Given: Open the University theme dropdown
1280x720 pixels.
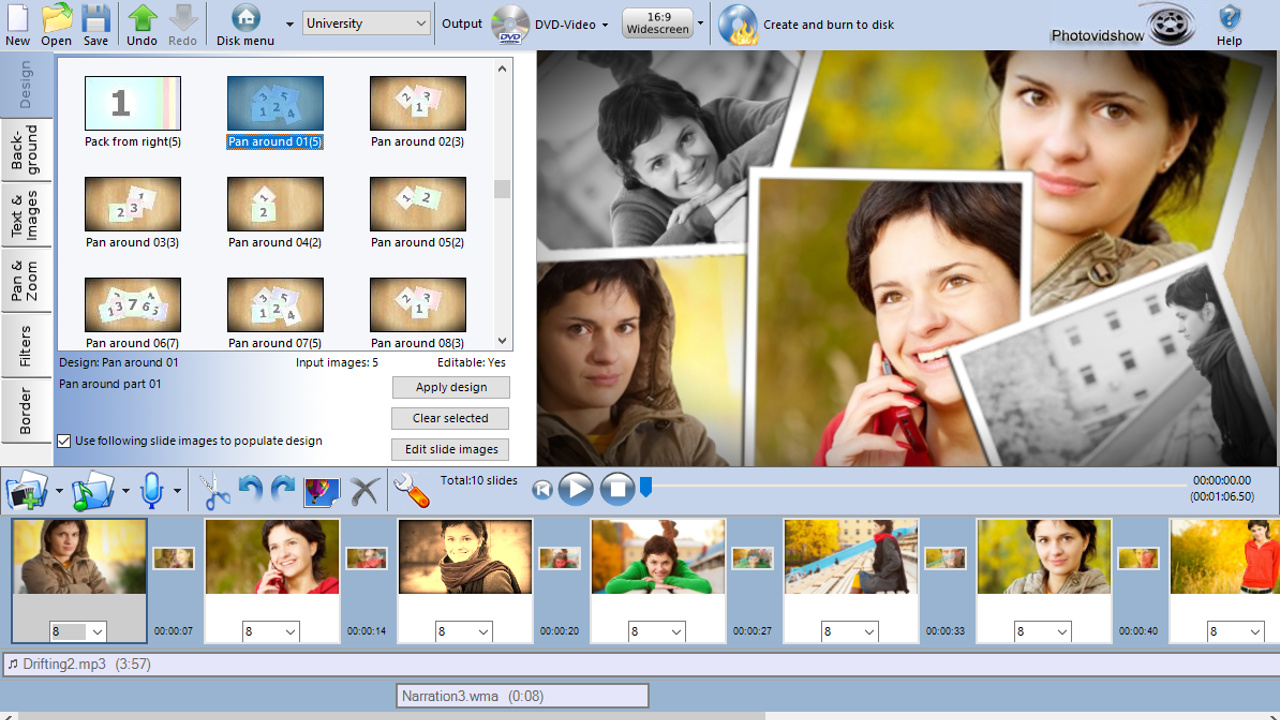Looking at the screenshot, I should (x=366, y=22).
